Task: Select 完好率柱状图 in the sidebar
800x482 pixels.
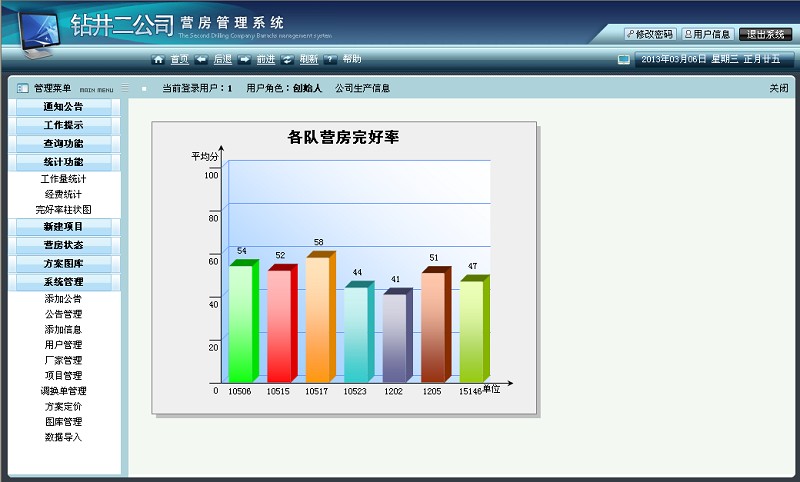Action: tap(64, 210)
